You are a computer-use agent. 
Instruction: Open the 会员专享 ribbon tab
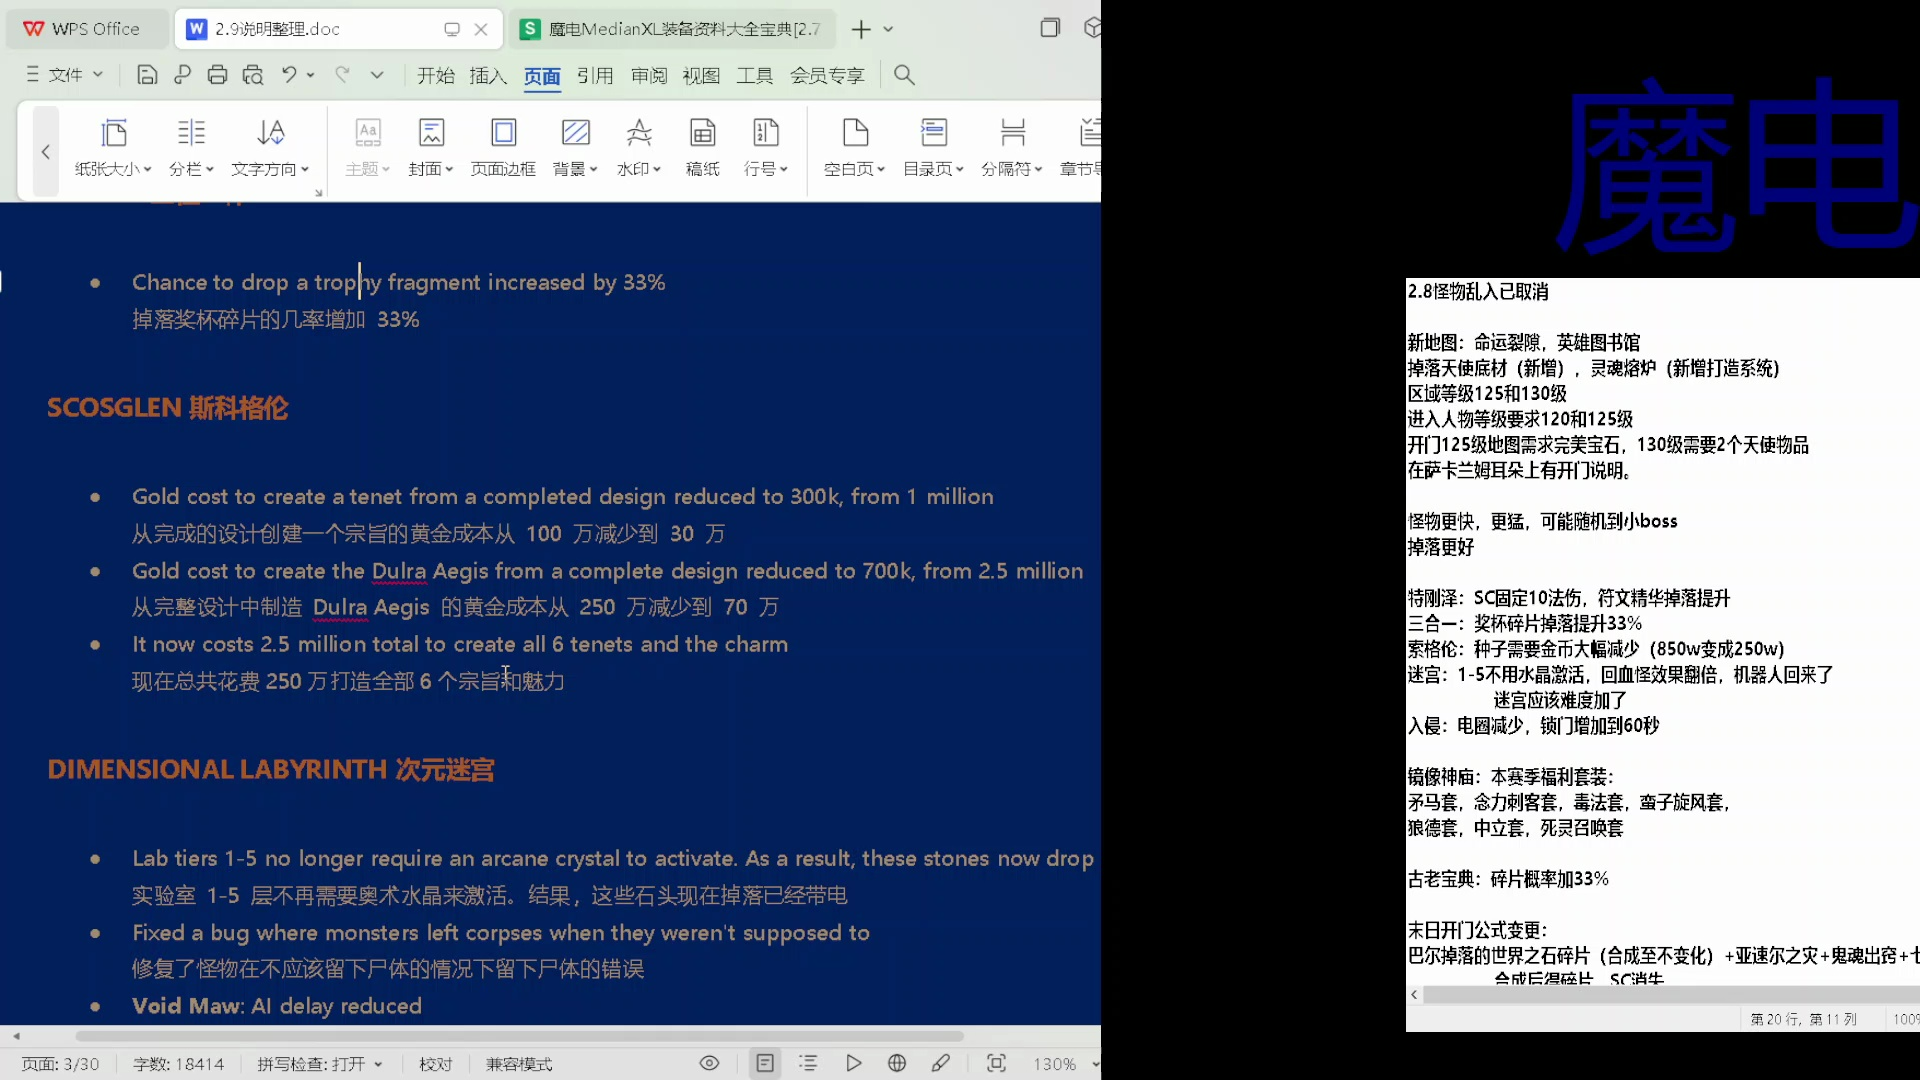827,75
